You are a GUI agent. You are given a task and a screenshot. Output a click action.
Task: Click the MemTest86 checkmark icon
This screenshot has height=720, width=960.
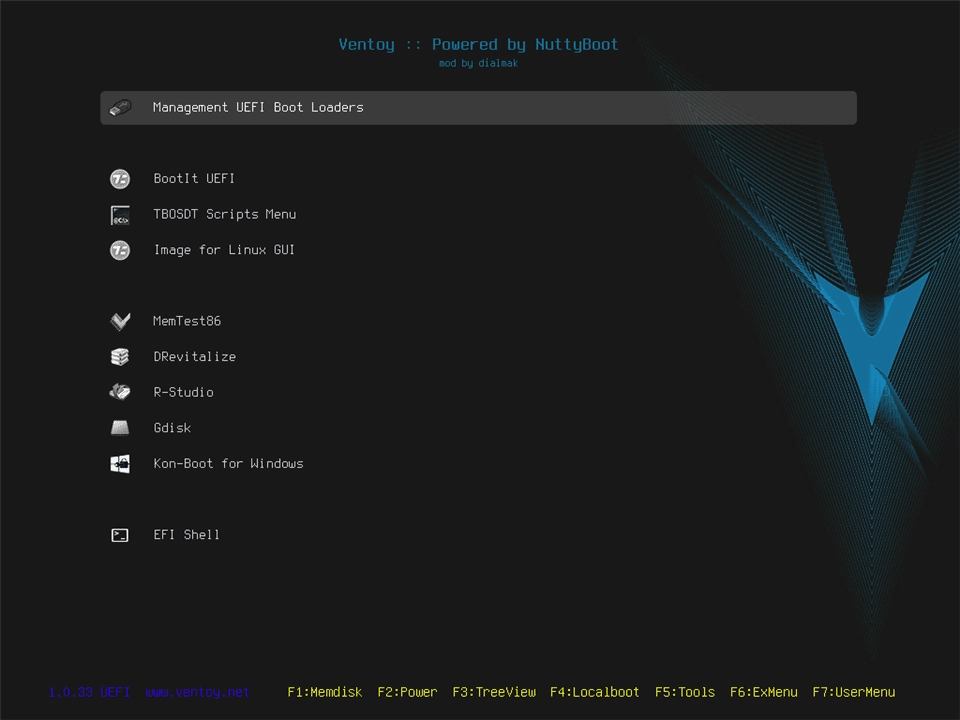(120, 321)
